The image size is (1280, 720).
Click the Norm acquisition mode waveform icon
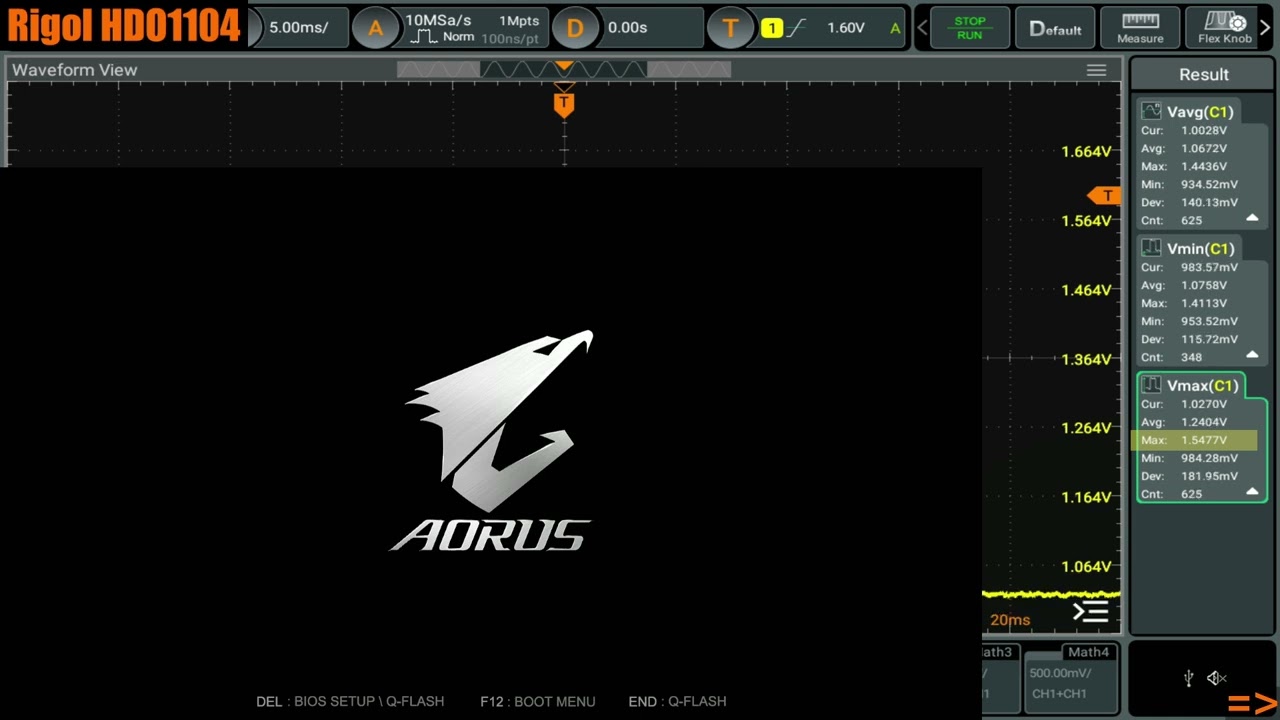click(x=426, y=37)
